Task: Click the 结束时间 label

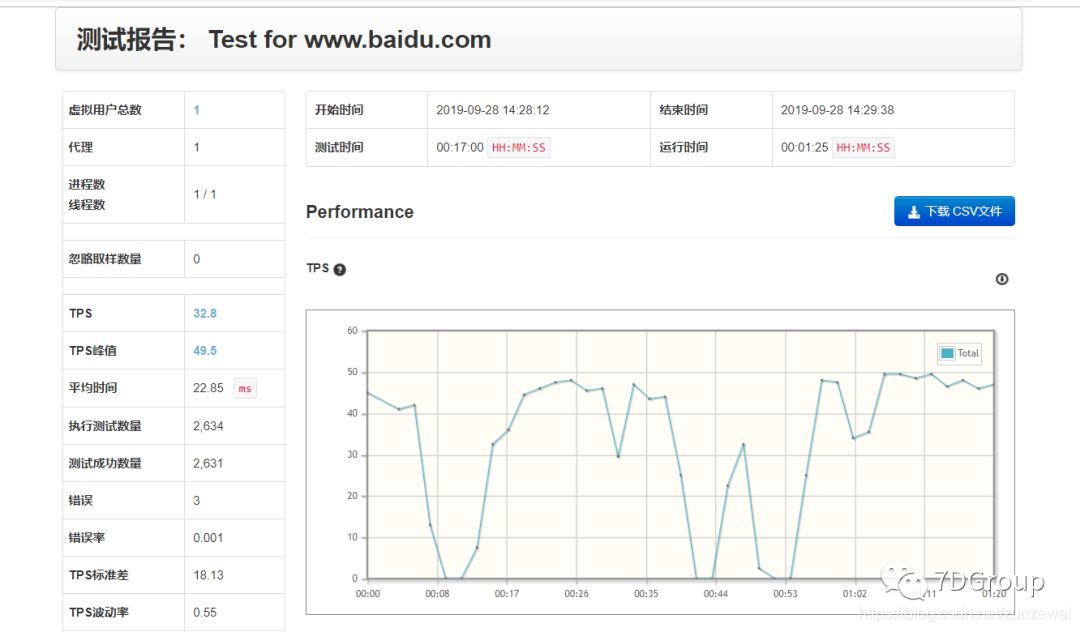Action: pyautogui.click(x=683, y=110)
